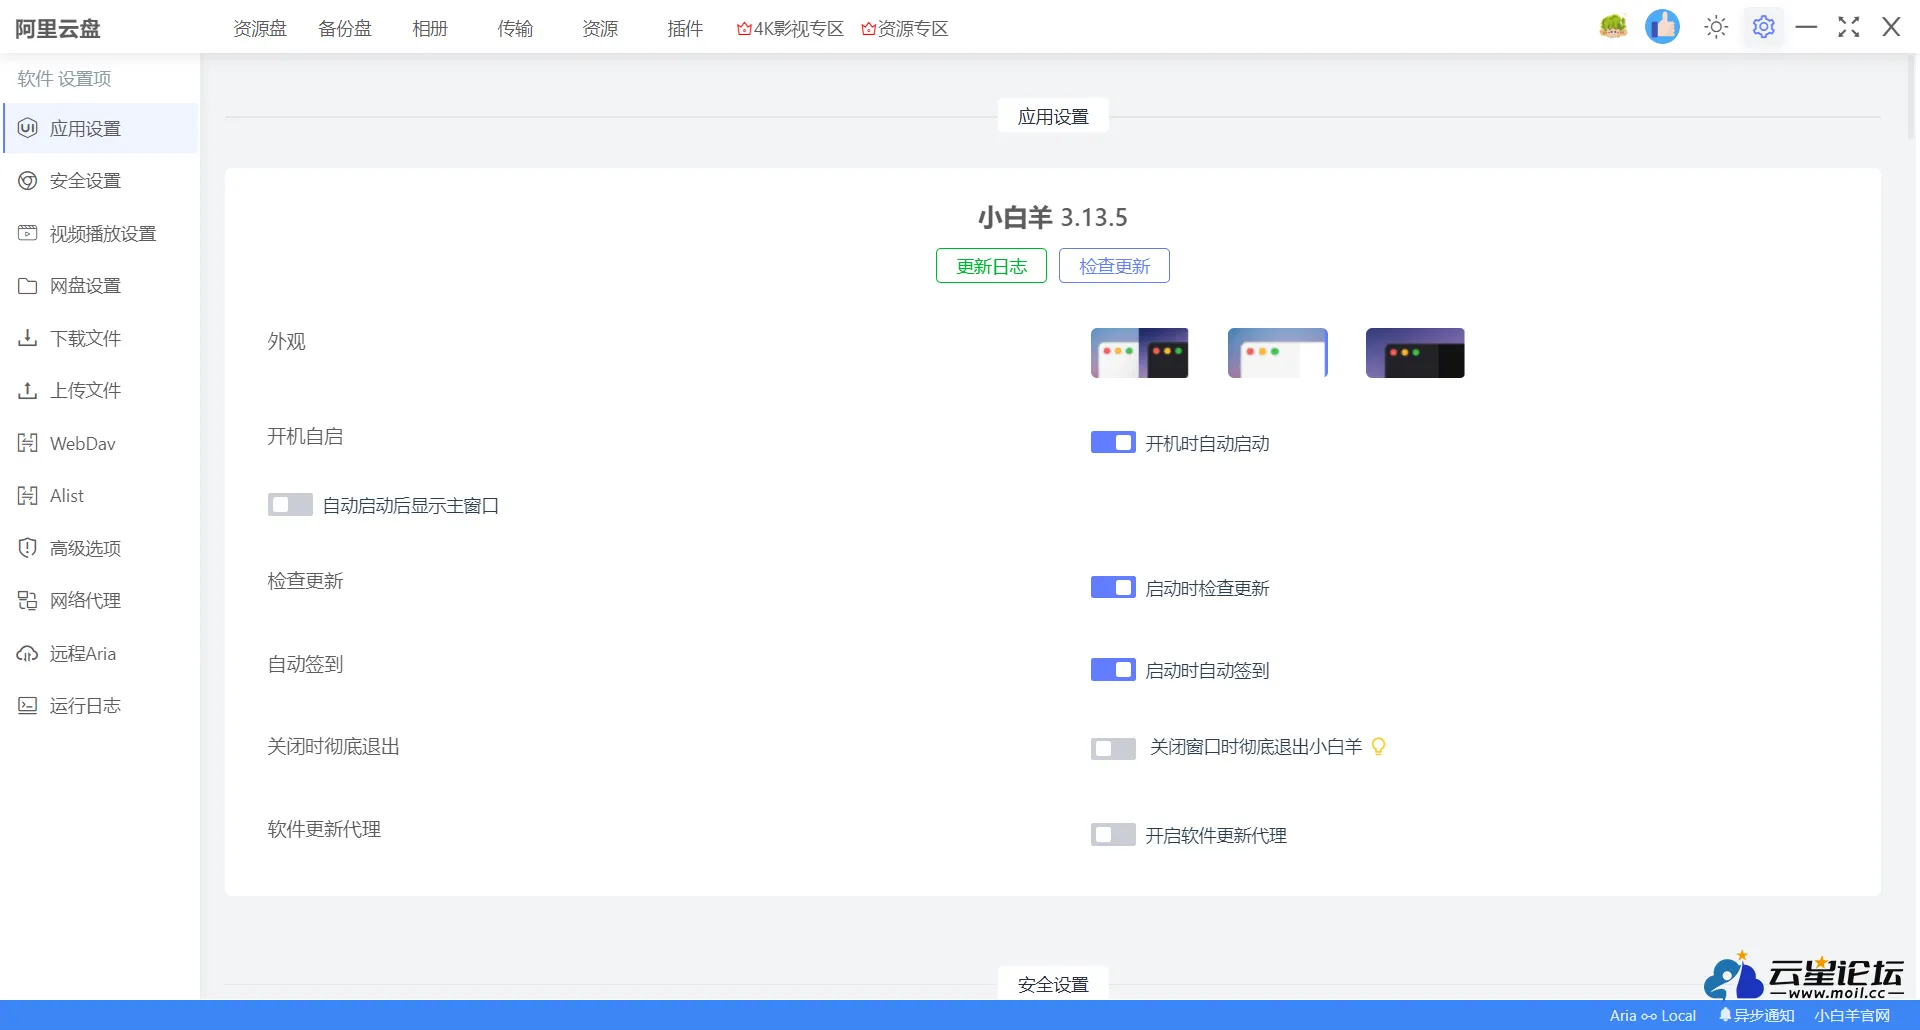
Task: Switch to the 传输 tab
Action: tap(515, 28)
